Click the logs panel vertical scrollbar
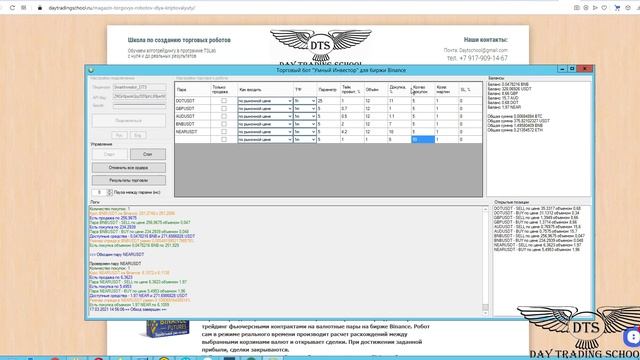 click(485, 260)
